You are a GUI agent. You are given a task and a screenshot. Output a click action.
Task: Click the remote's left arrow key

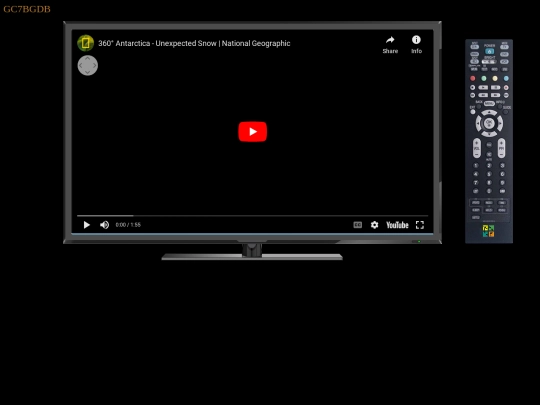pos(478,123)
